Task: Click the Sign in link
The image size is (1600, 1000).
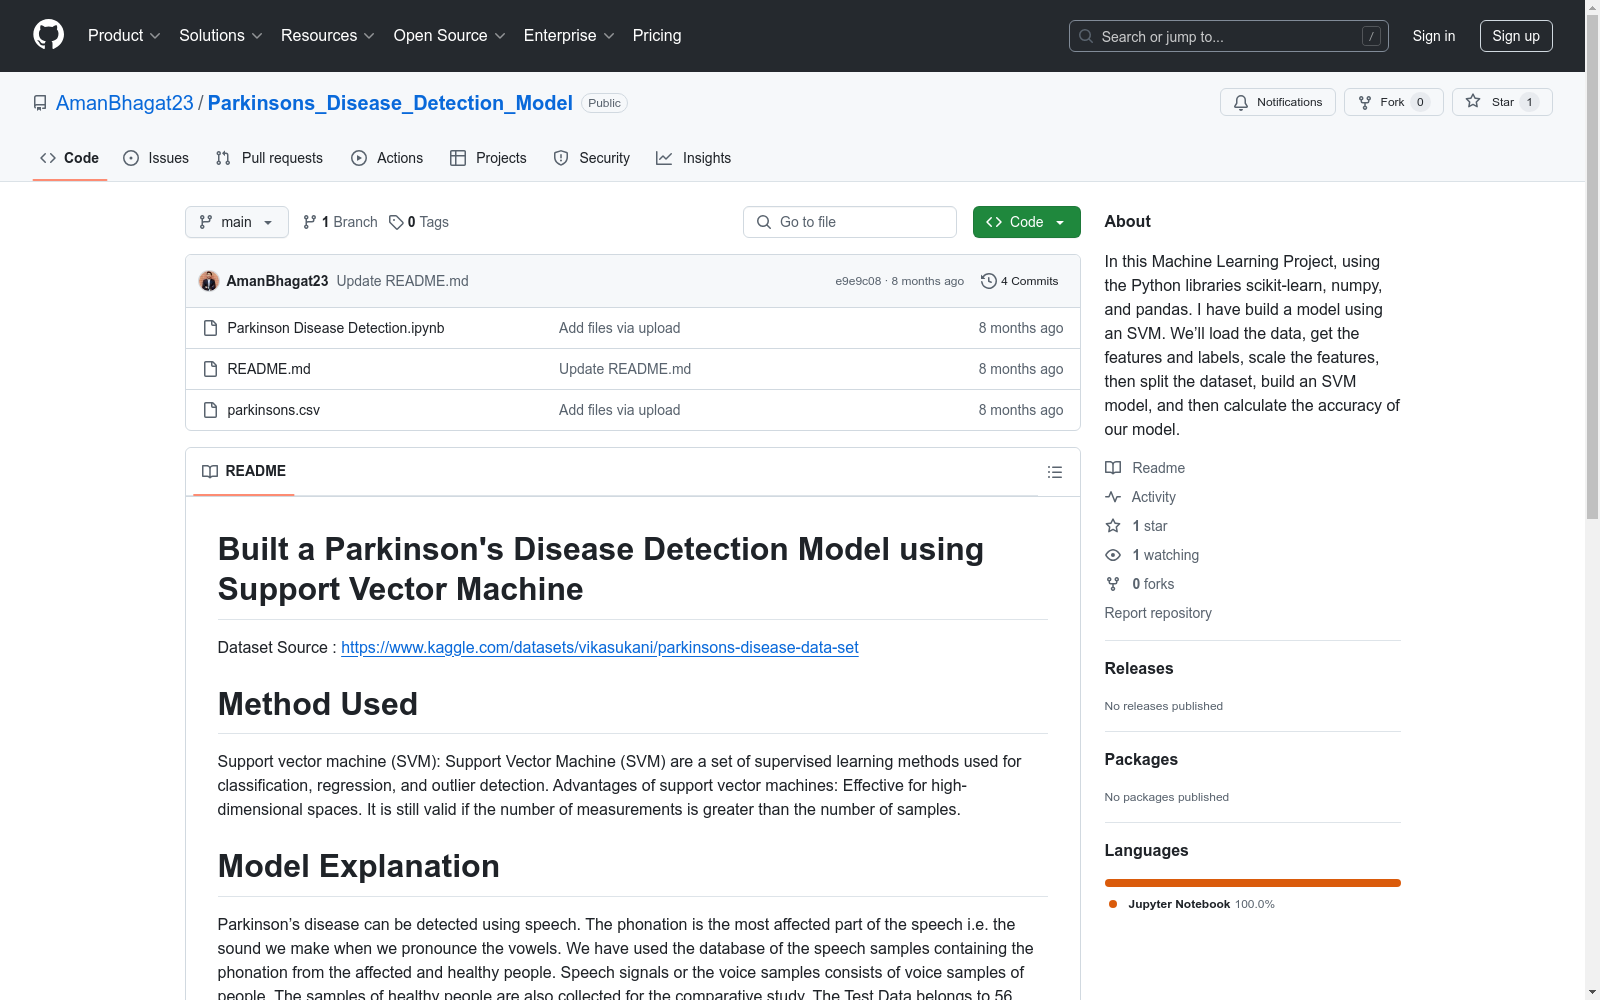Action: [1434, 36]
